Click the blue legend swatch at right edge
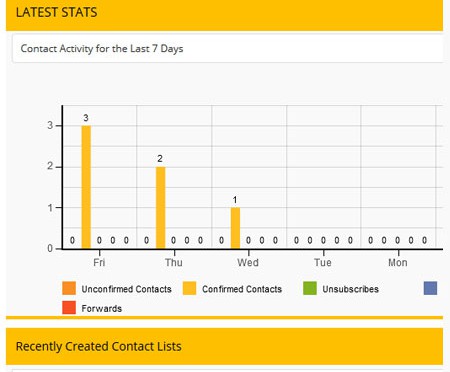This screenshot has height=372, width=450. pos(430,288)
